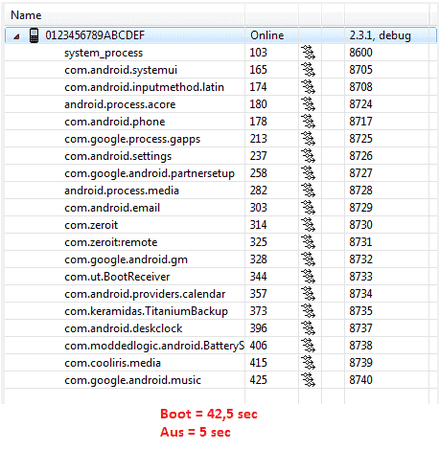Click the phone device icon
This screenshot has height=450, width=439.
(34, 35)
